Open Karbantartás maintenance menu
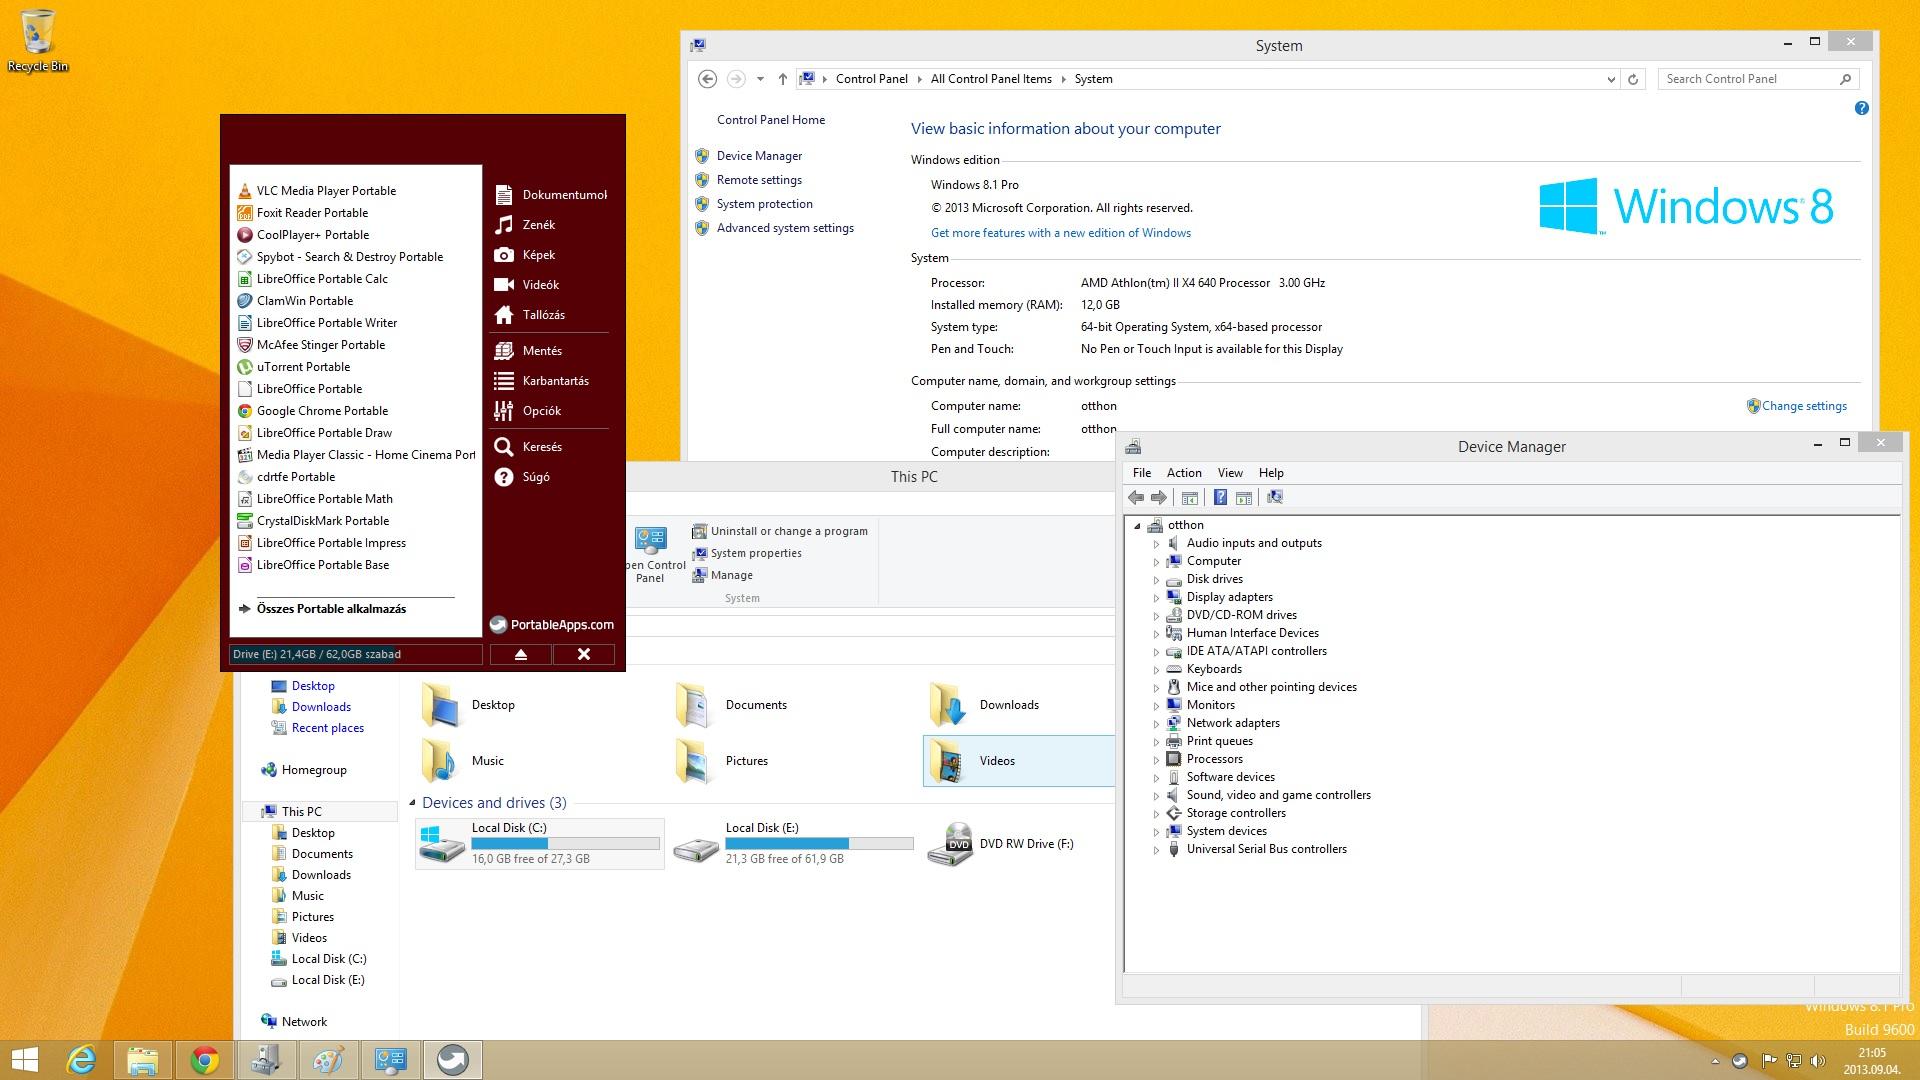The width and height of the screenshot is (1920, 1080). 541,381
